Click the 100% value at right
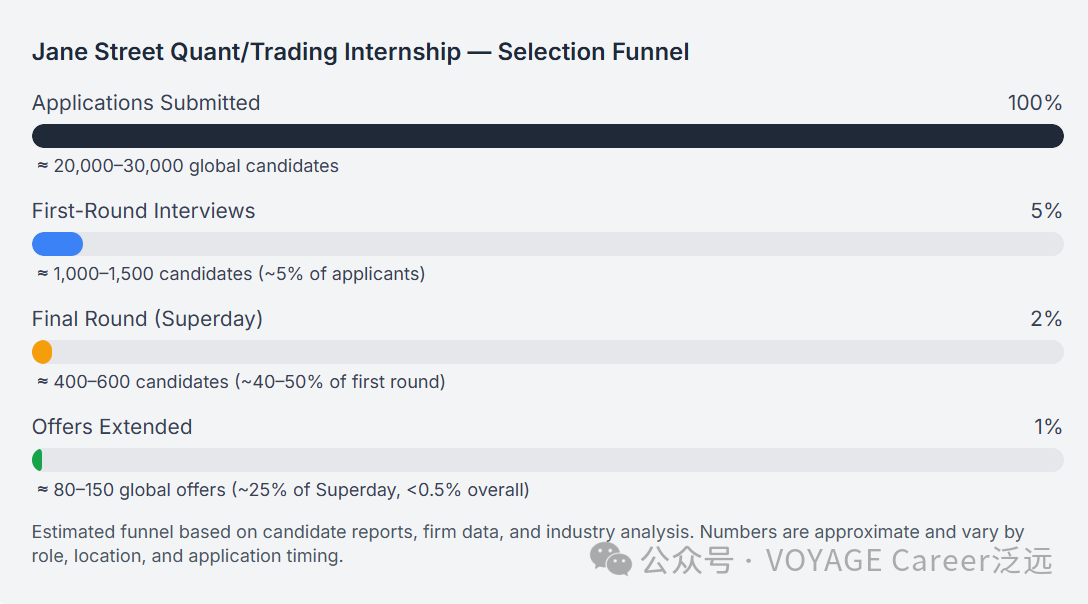1088x604 pixels. click(1034, 103)
